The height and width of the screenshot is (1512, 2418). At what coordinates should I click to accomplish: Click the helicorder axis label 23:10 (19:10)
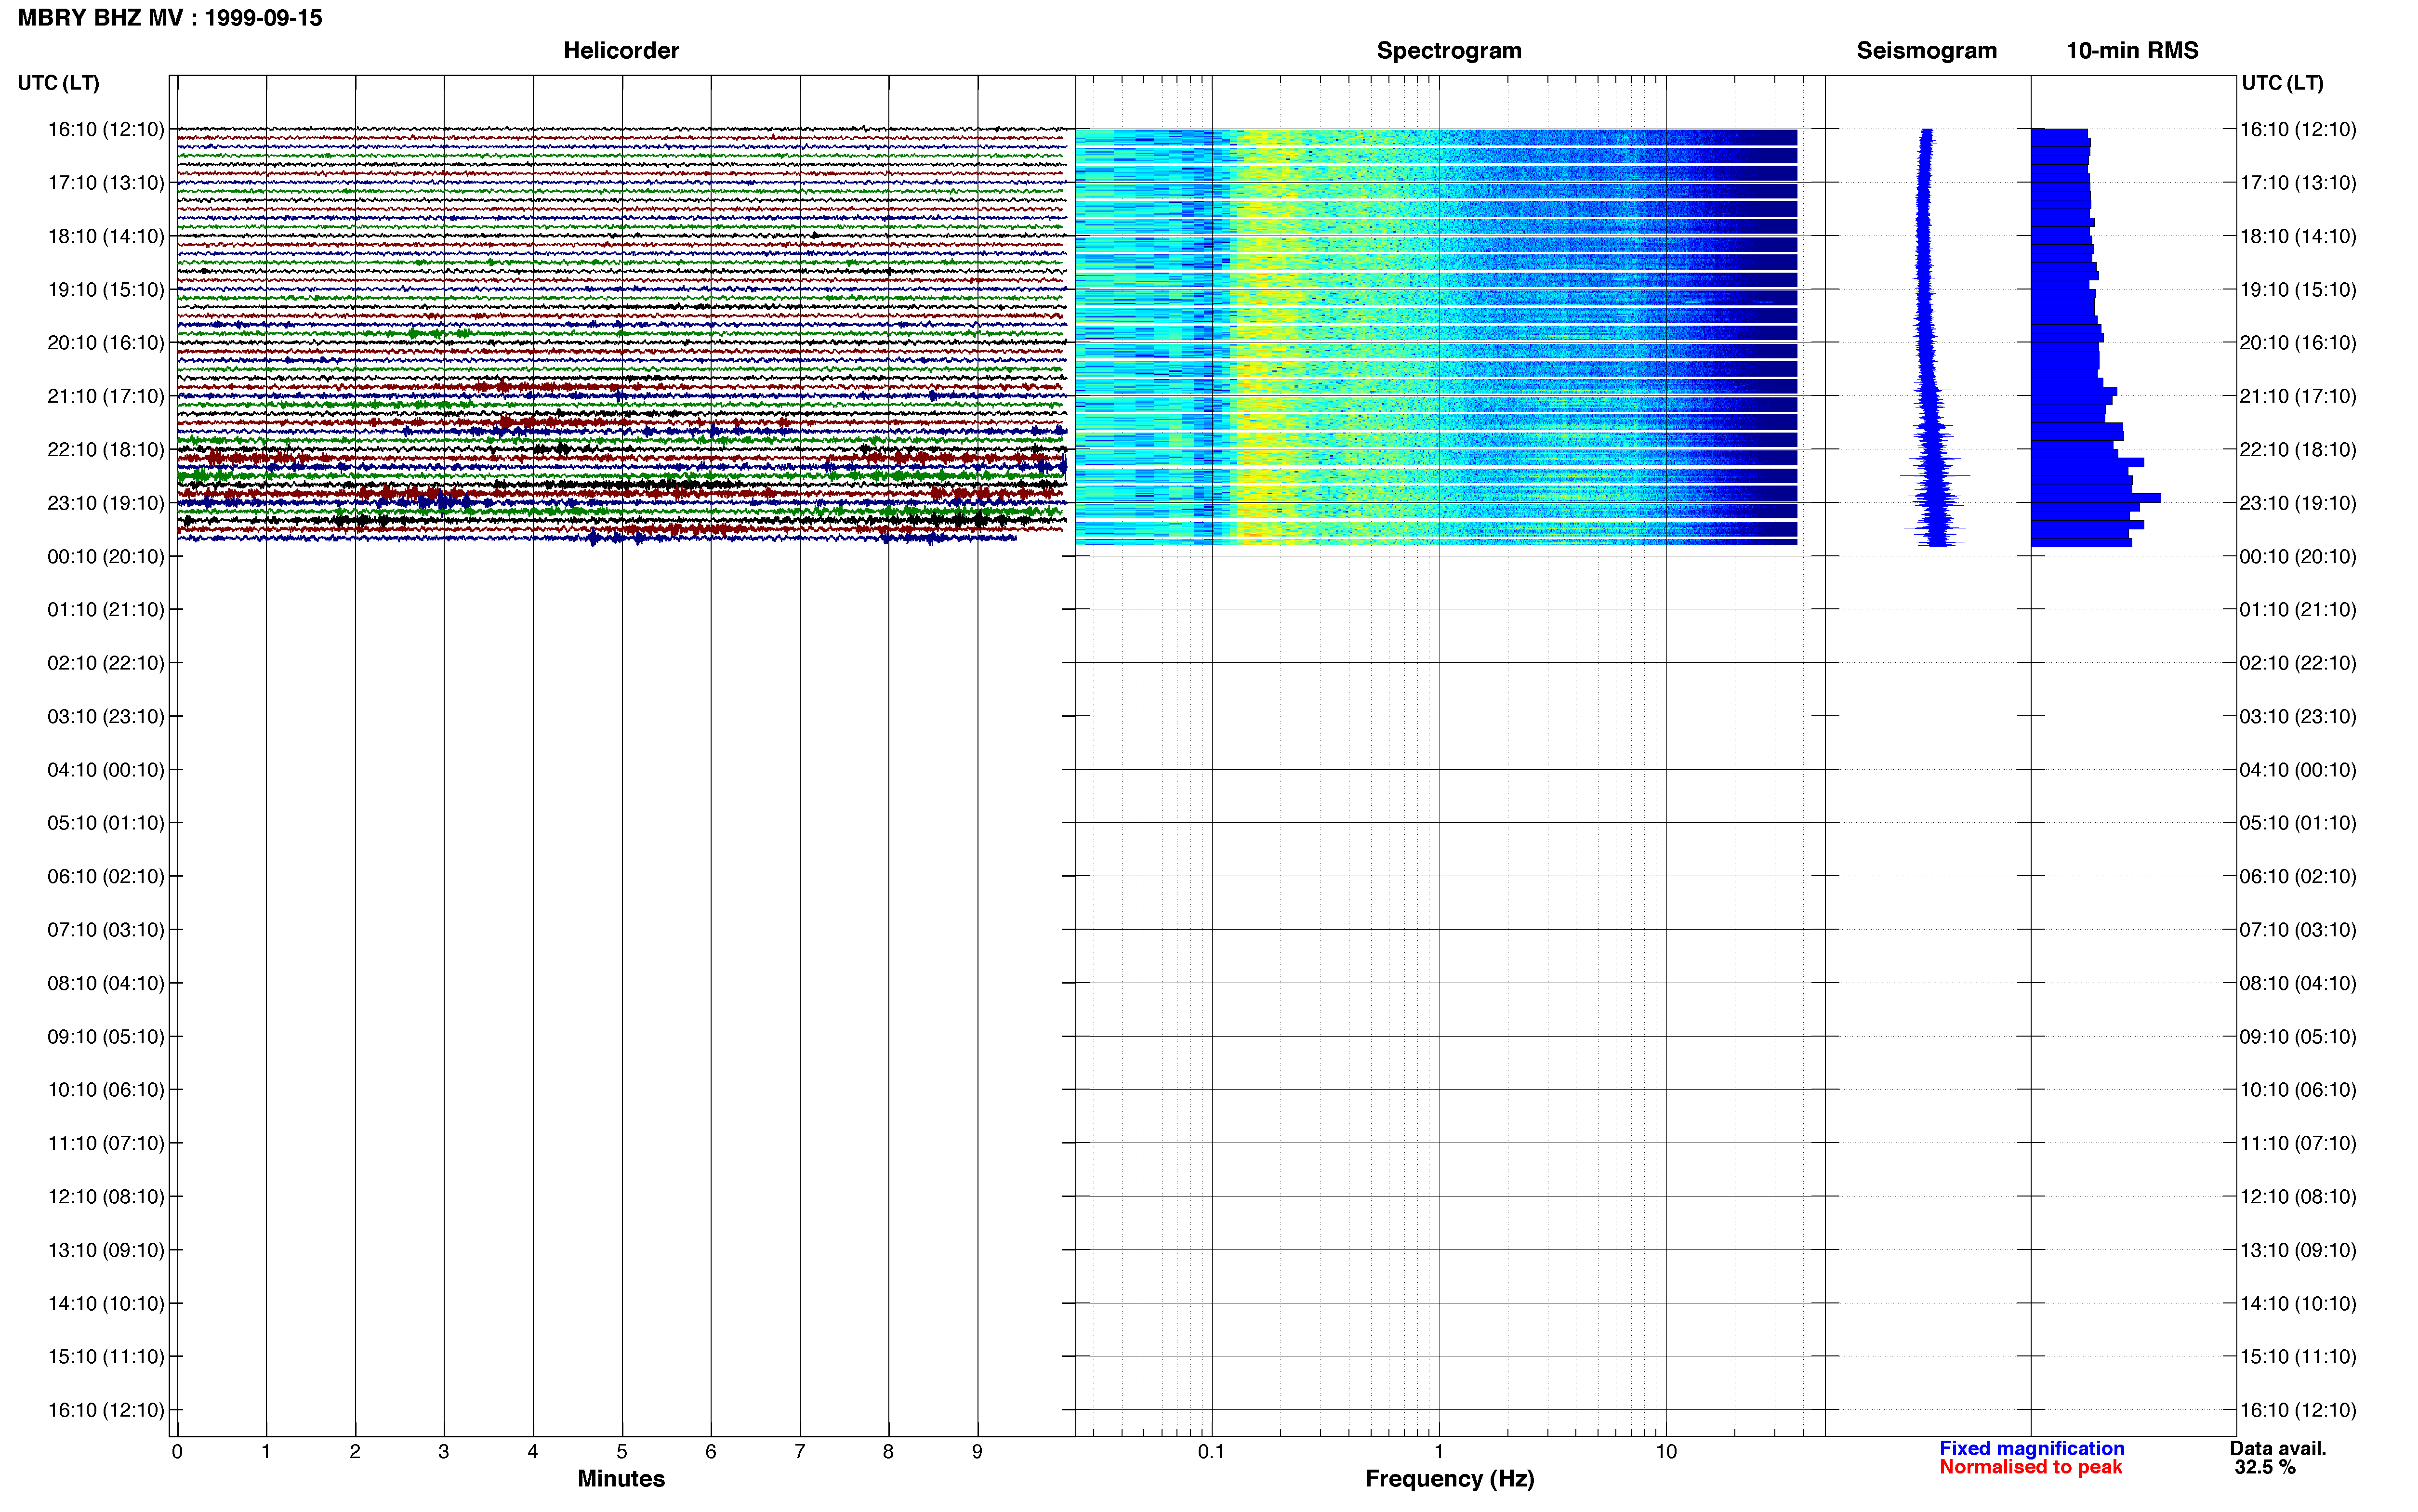105,503
